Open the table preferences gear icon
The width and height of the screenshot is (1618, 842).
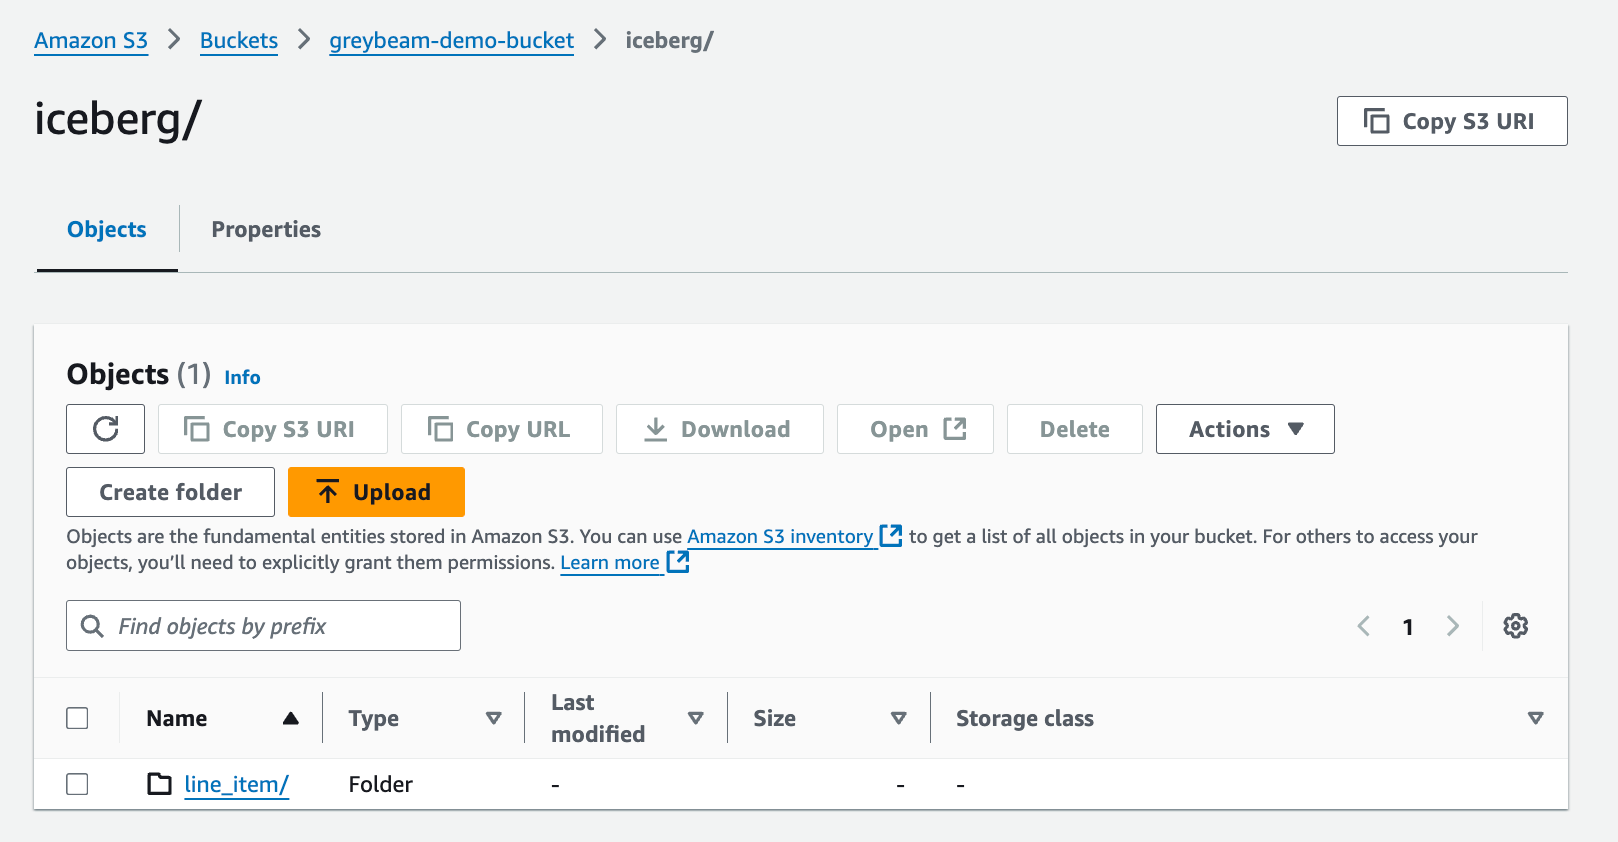pyautogui.click(x=1515, y=626)
